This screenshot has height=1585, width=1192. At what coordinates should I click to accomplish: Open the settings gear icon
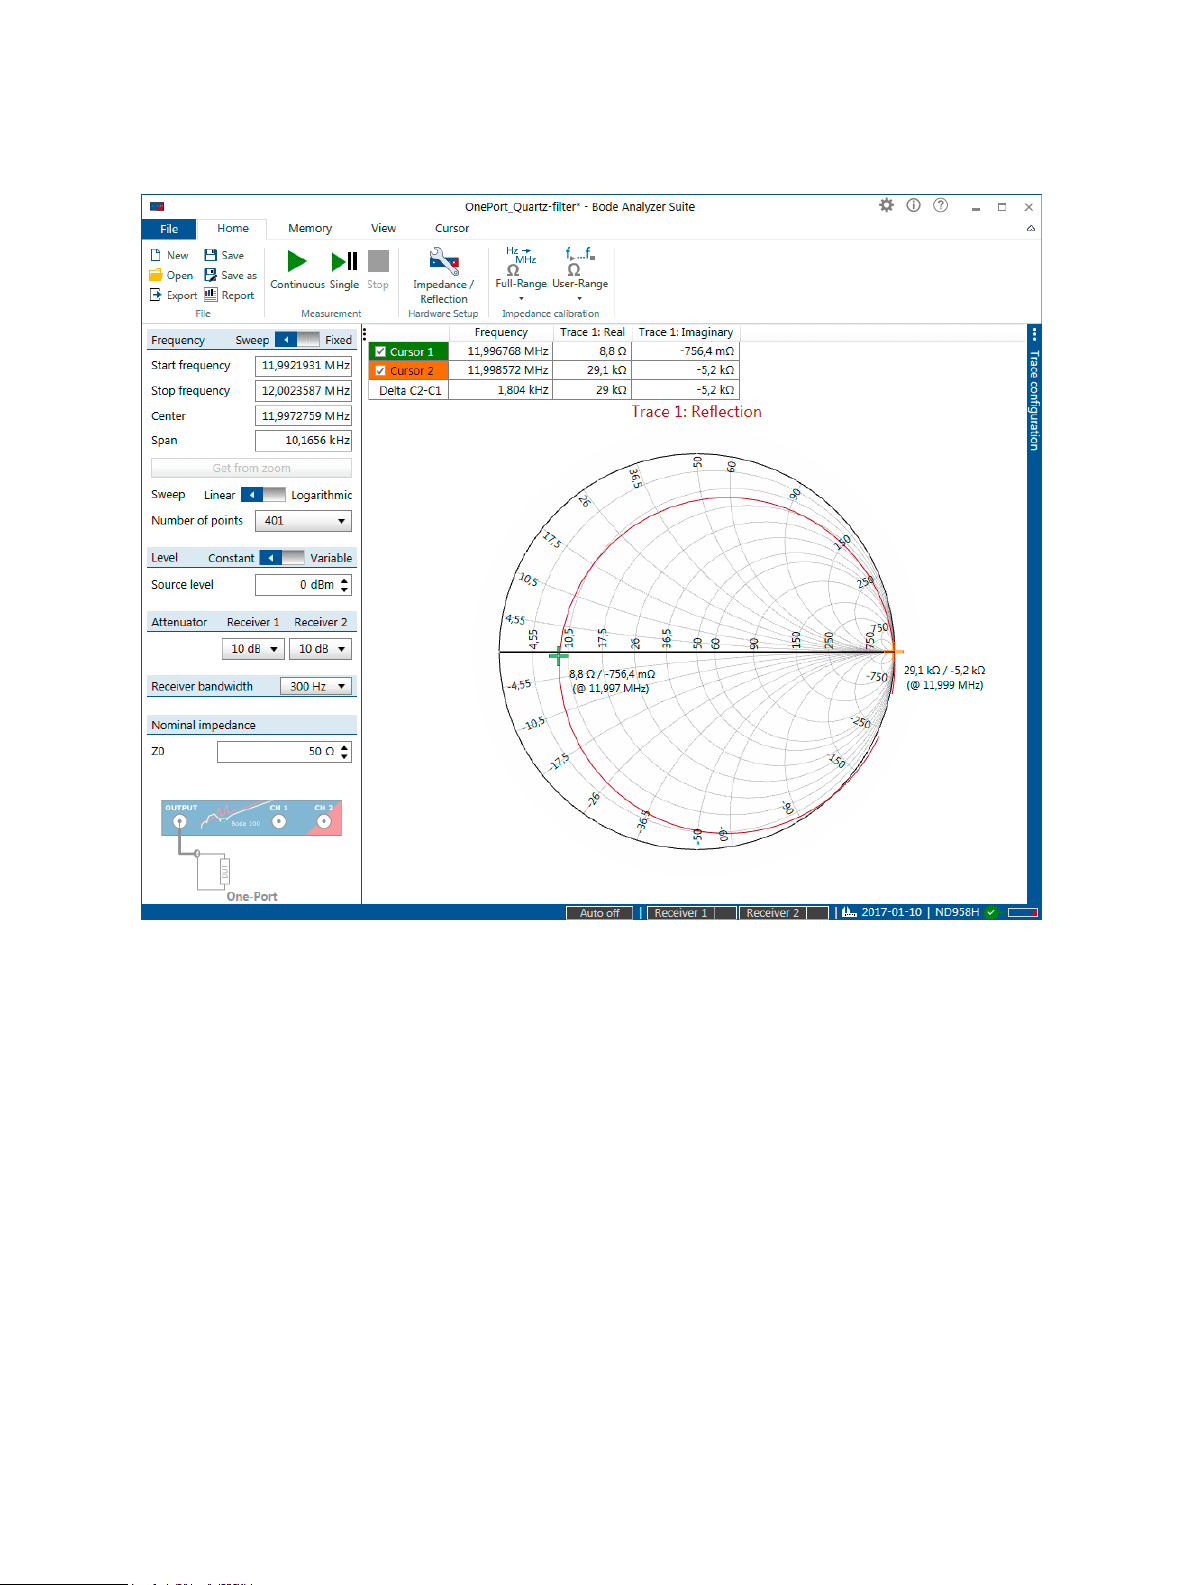(886, 205)
